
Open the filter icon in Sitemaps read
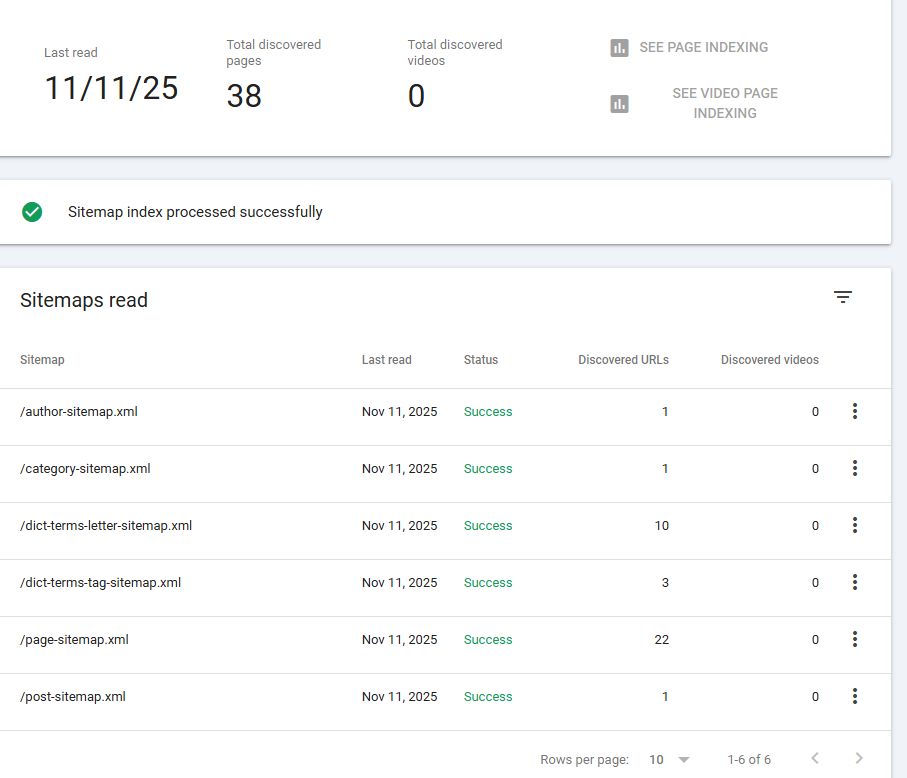coord(843,297)
